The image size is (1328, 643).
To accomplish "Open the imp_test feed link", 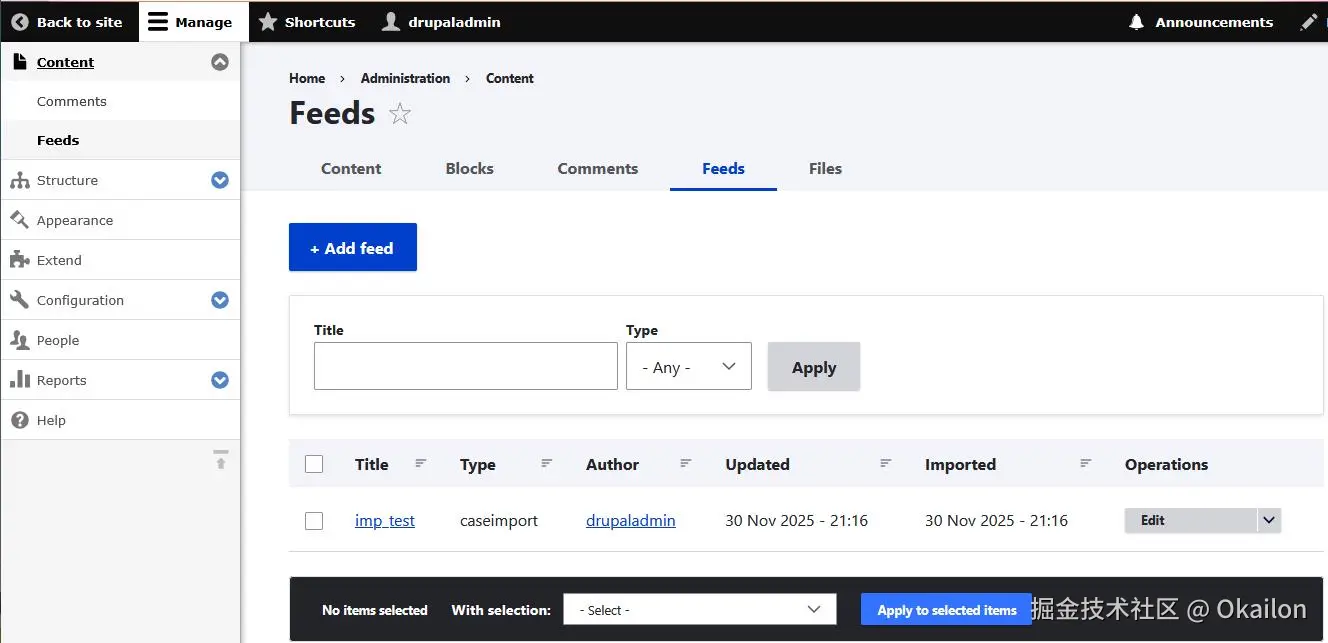I will click(x=385, y=520).
